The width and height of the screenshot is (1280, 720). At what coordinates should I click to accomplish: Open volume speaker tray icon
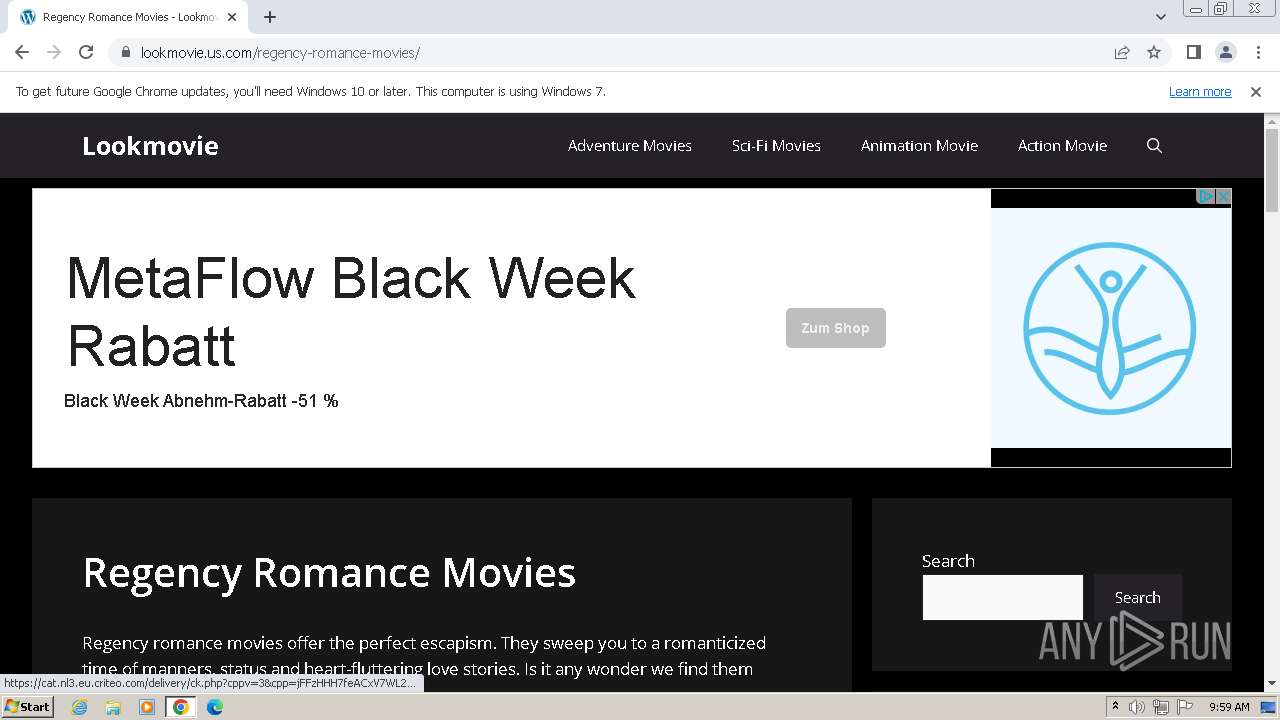coord(1137,707)
